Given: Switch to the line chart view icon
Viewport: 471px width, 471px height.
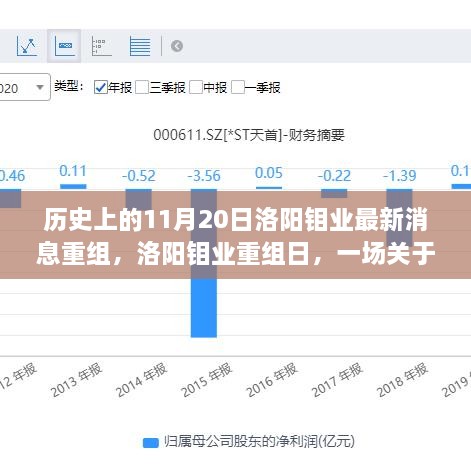Looking at the screenshot, I should coord(27,46).
